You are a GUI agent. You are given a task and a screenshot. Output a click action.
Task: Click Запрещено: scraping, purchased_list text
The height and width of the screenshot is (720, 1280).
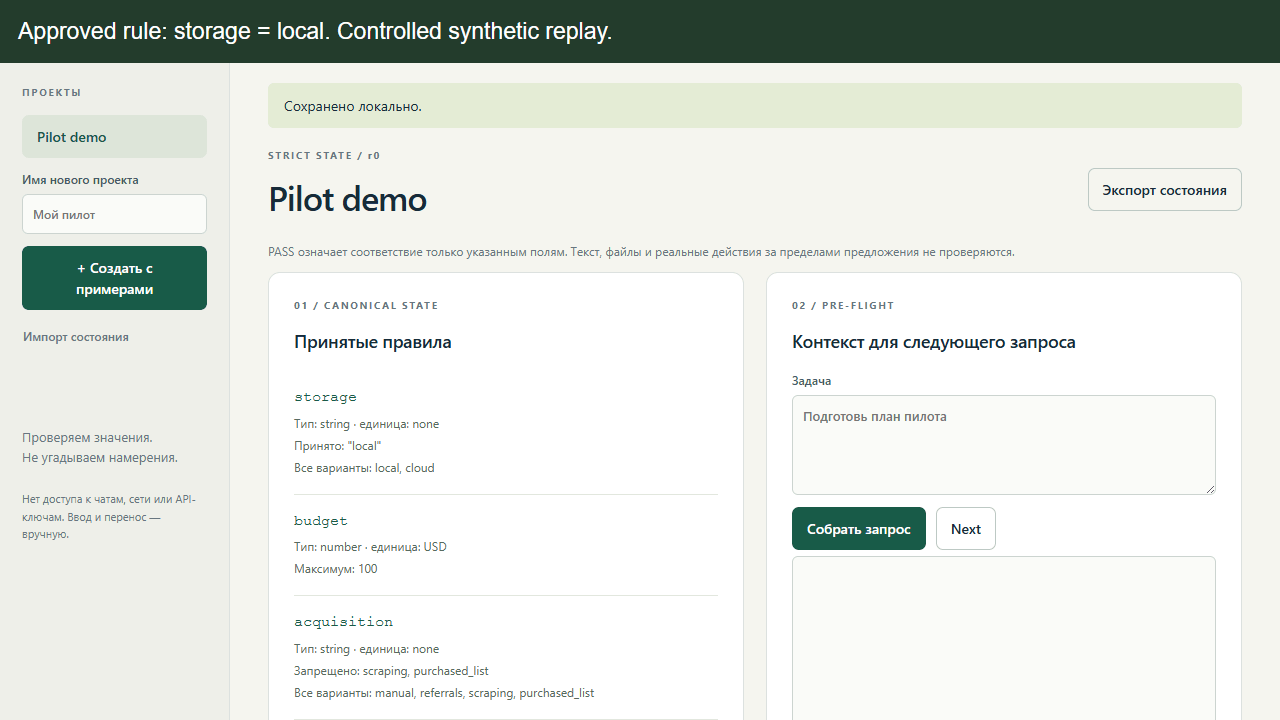(391, 671)
